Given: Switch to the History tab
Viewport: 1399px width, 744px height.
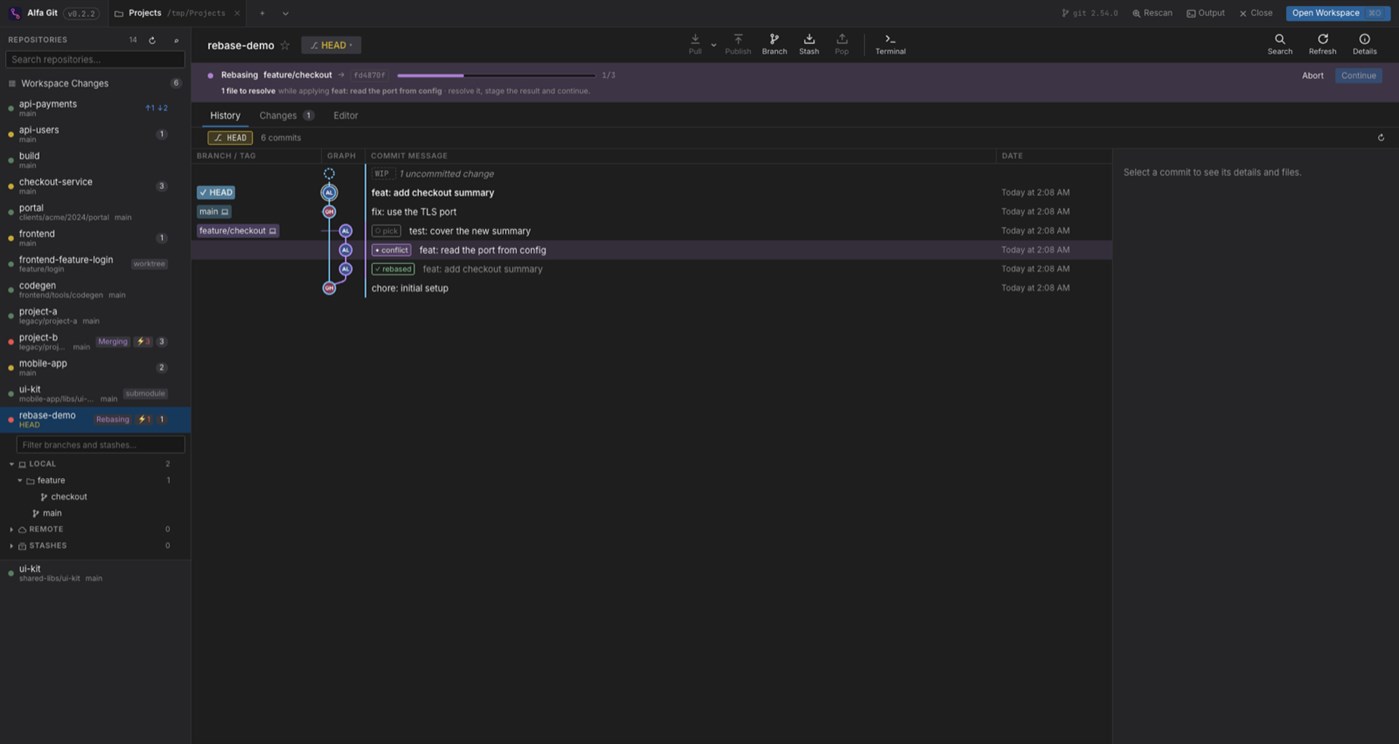Looking at the screenshot, I should tap(225, 116).
